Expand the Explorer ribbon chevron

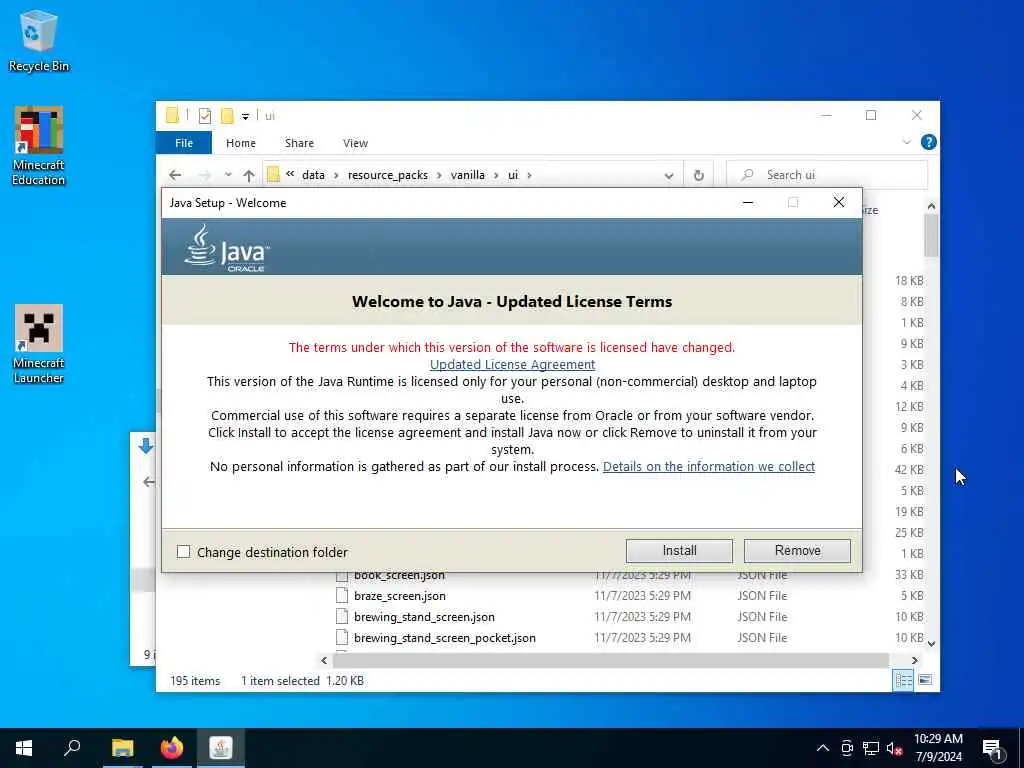pos(906,142)
